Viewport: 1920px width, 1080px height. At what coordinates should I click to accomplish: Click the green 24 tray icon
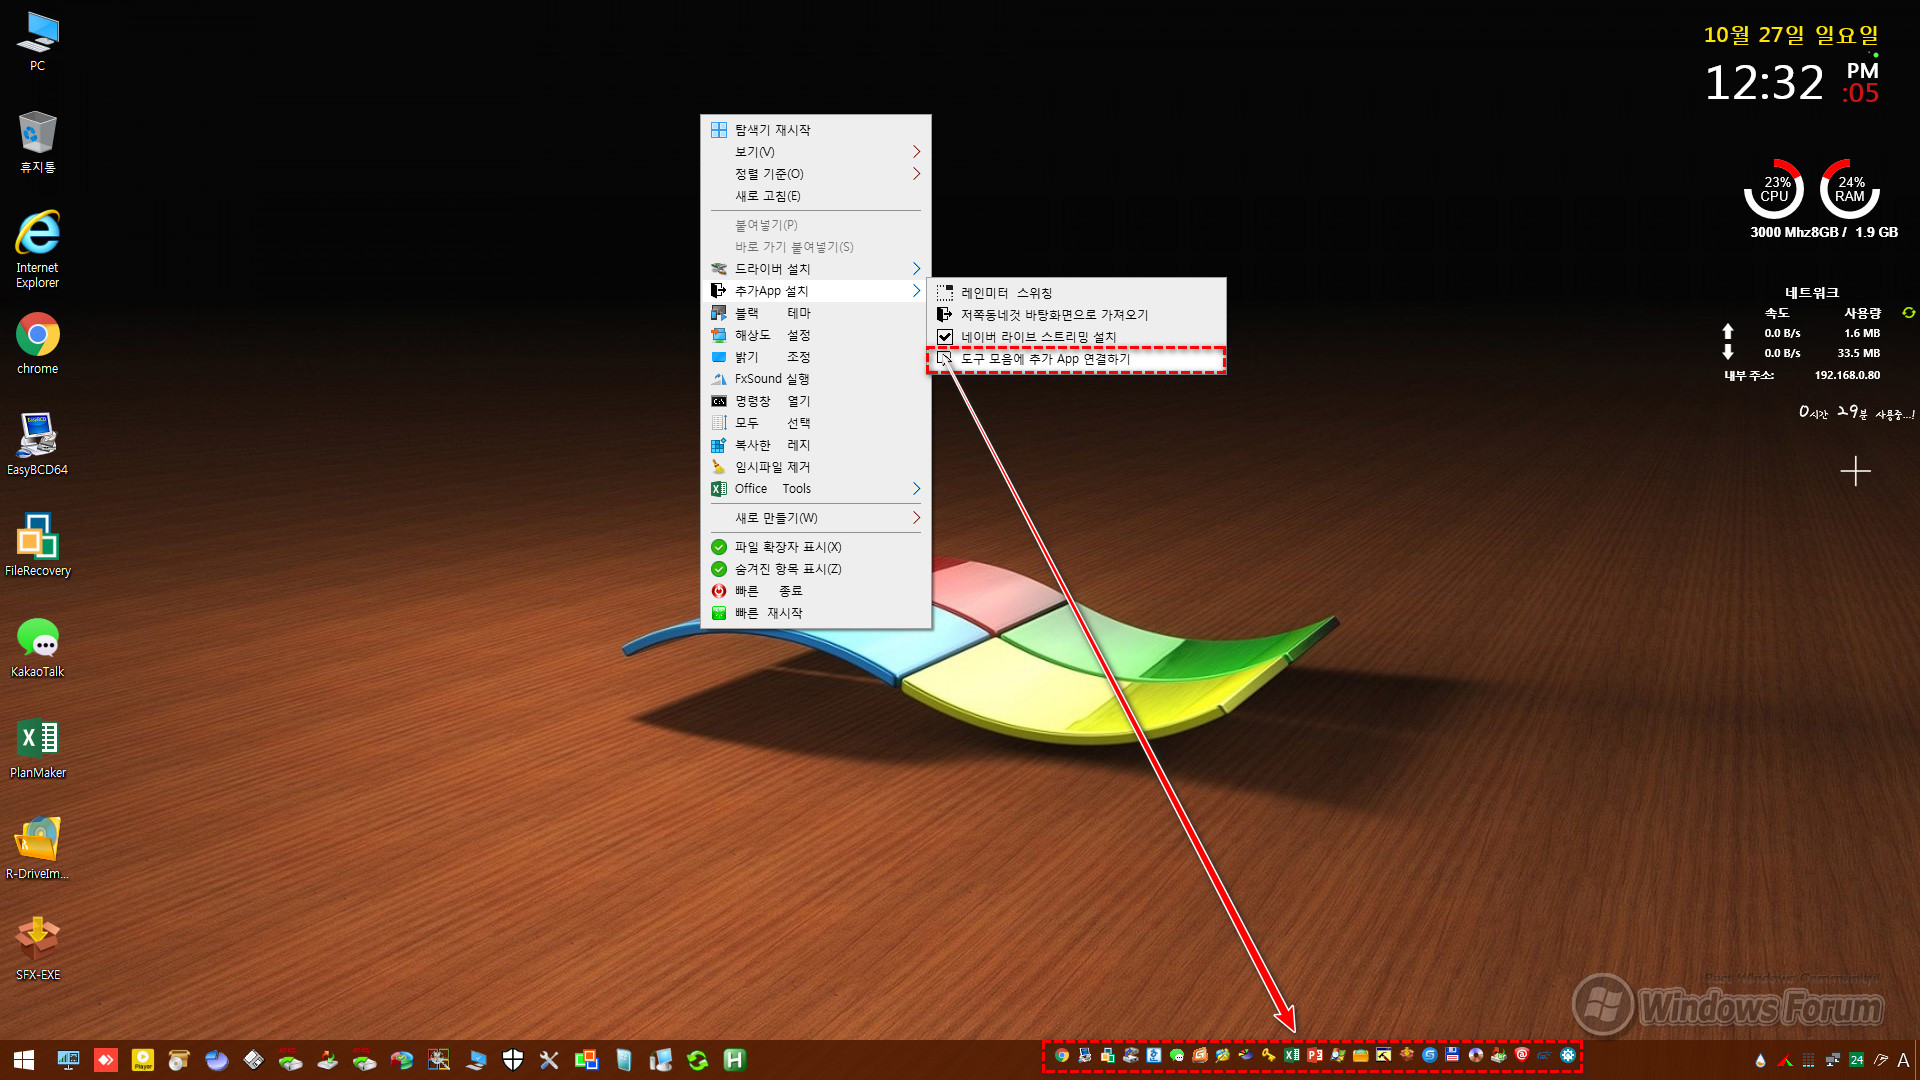click(1857, 1060)
